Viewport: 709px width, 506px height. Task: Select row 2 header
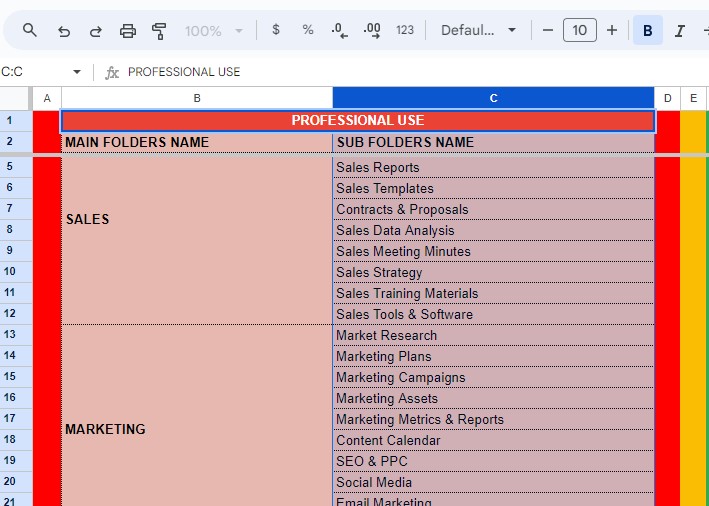pyautogui.click(x=16, y=142)
